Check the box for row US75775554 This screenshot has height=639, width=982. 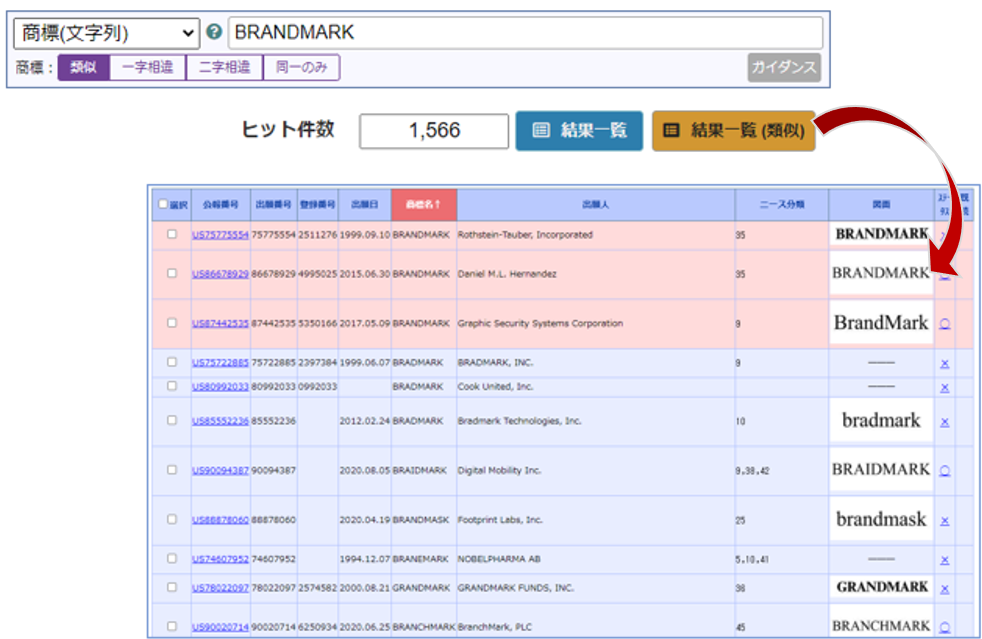coord(172,234)
